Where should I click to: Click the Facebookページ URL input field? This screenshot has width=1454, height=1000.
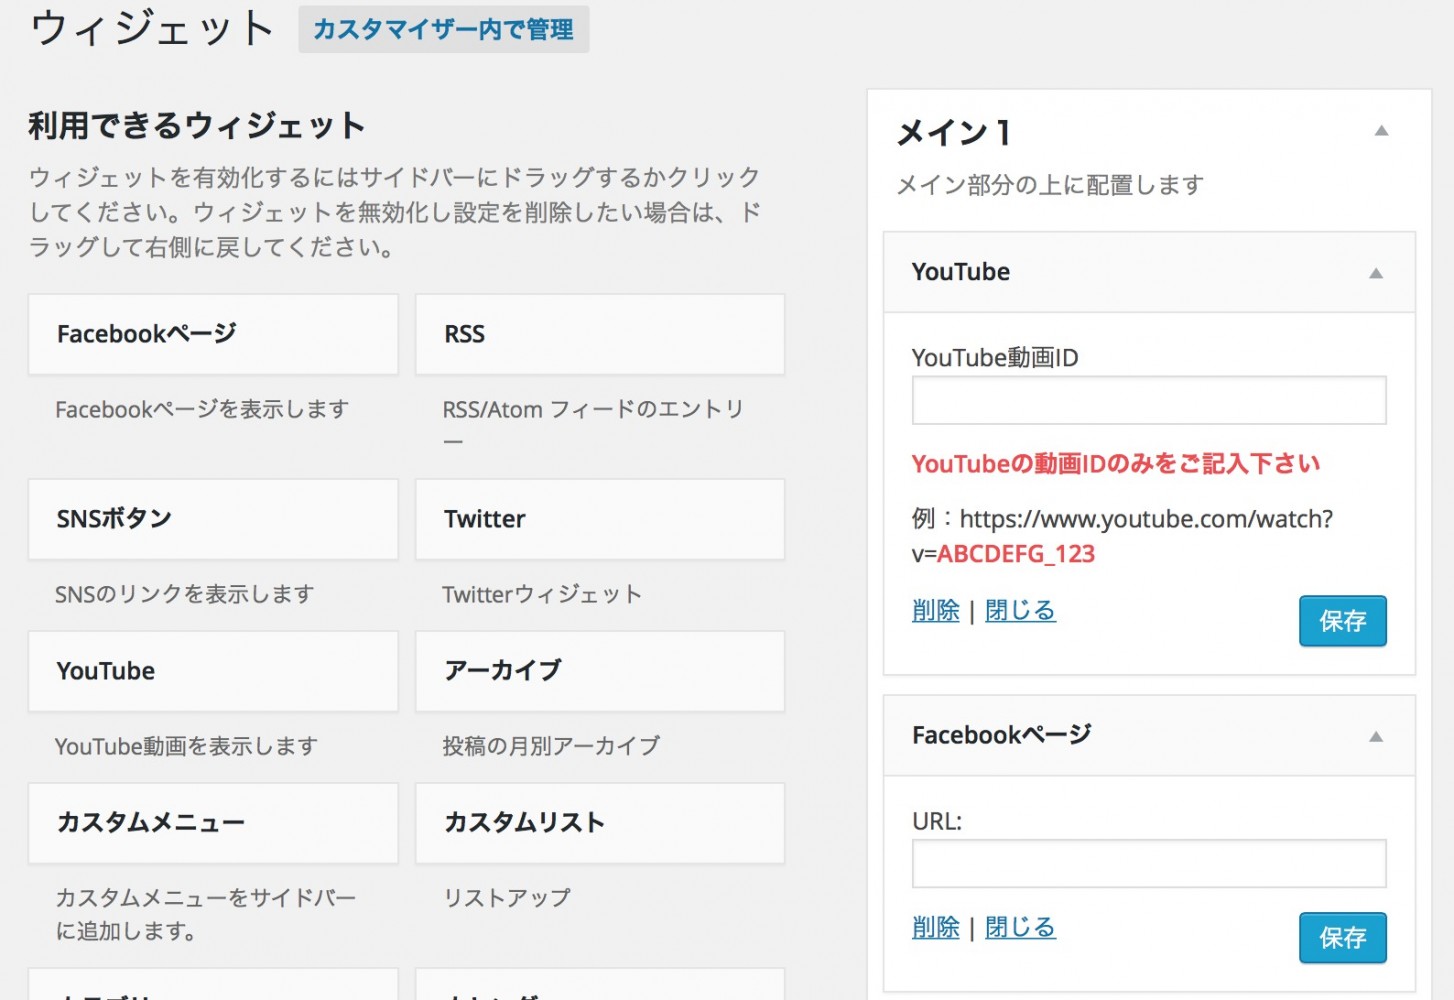(1149, 863)
